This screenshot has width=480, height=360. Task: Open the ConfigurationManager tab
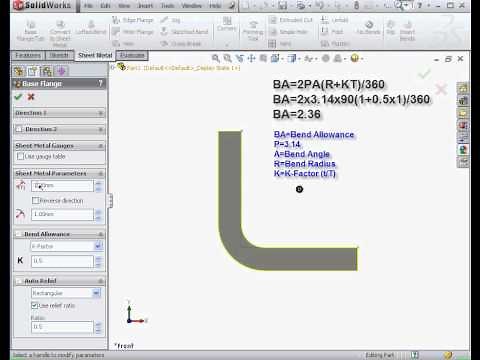47,71
